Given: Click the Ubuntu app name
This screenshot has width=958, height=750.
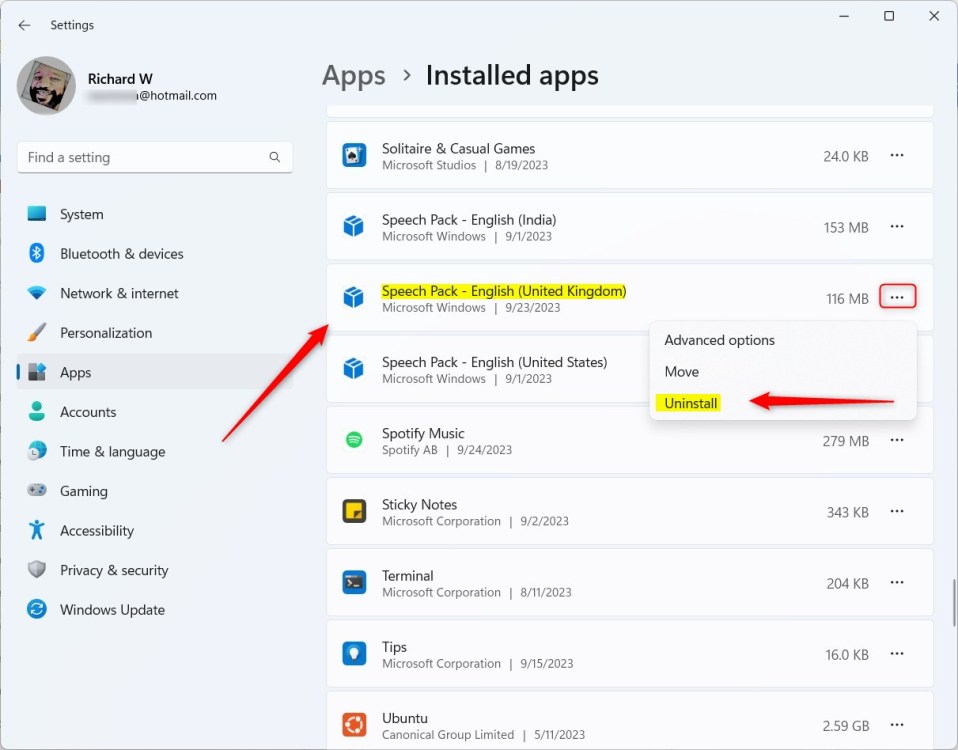Looking at the screenshot, I should point(404,718).
